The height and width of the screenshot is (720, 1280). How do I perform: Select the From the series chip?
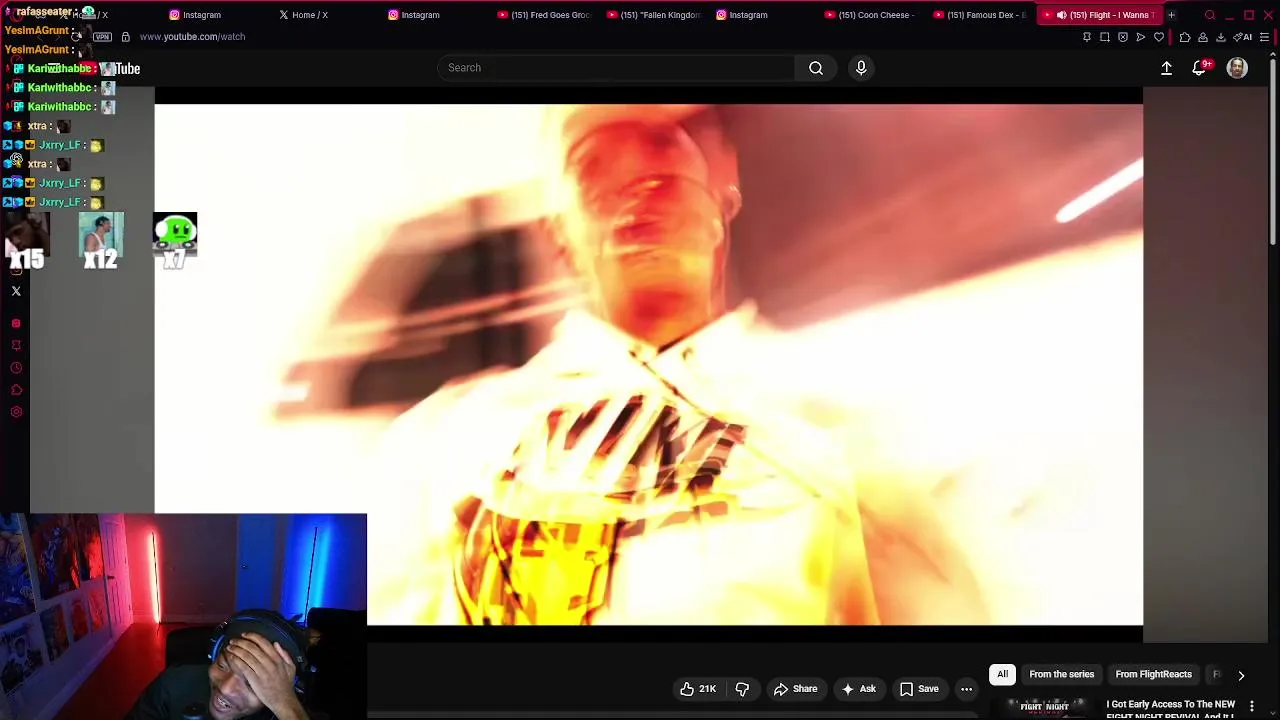point(1061,675)
